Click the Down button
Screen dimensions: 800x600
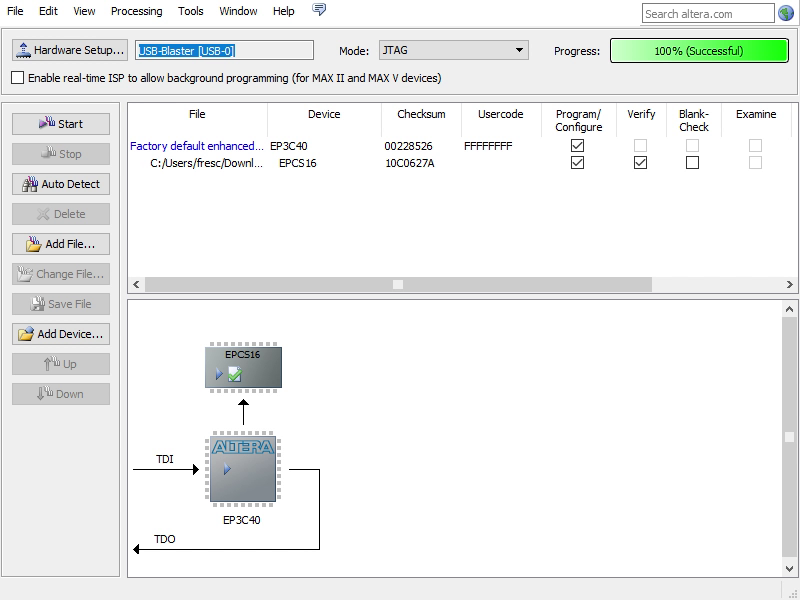click(61, 394)
